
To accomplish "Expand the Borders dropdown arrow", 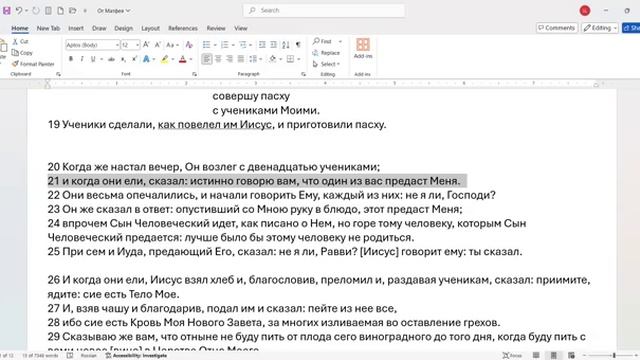I will pos(299,60).
